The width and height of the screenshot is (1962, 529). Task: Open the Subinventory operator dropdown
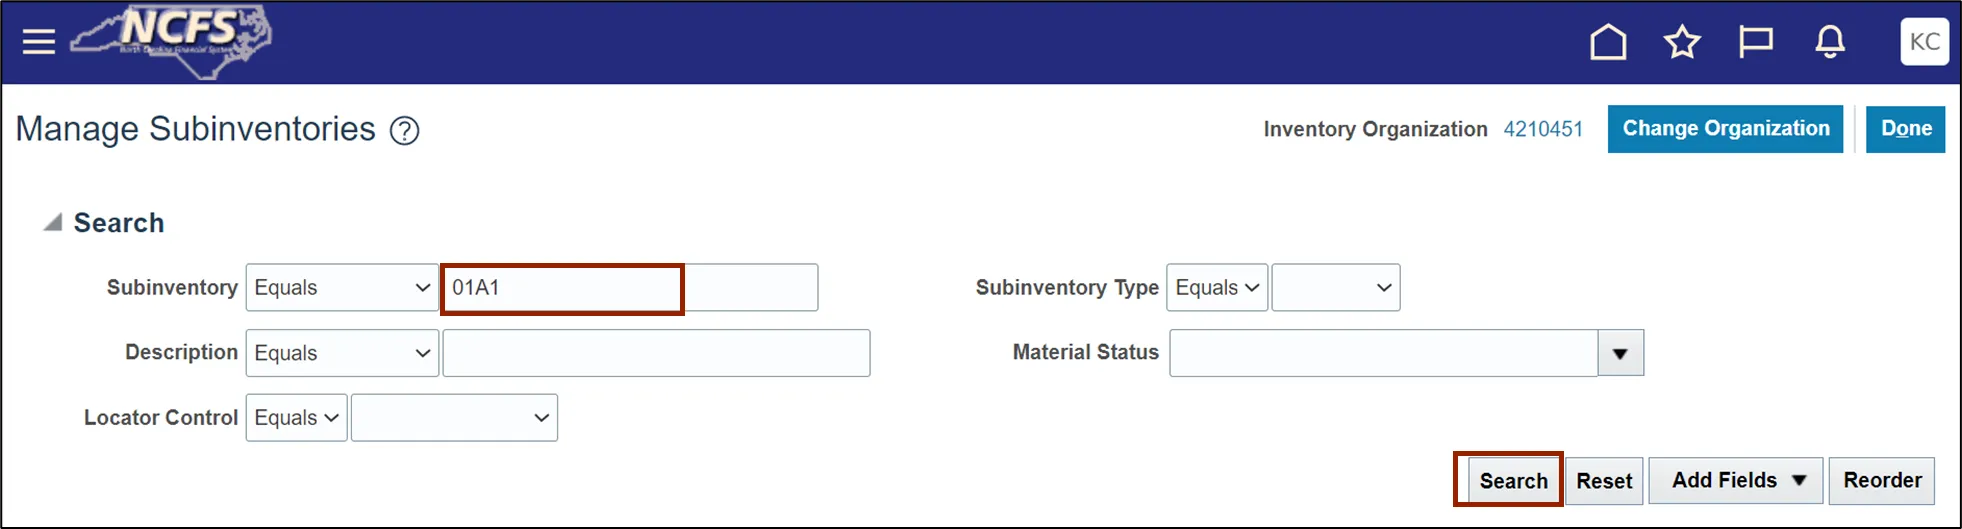[342, 288]
